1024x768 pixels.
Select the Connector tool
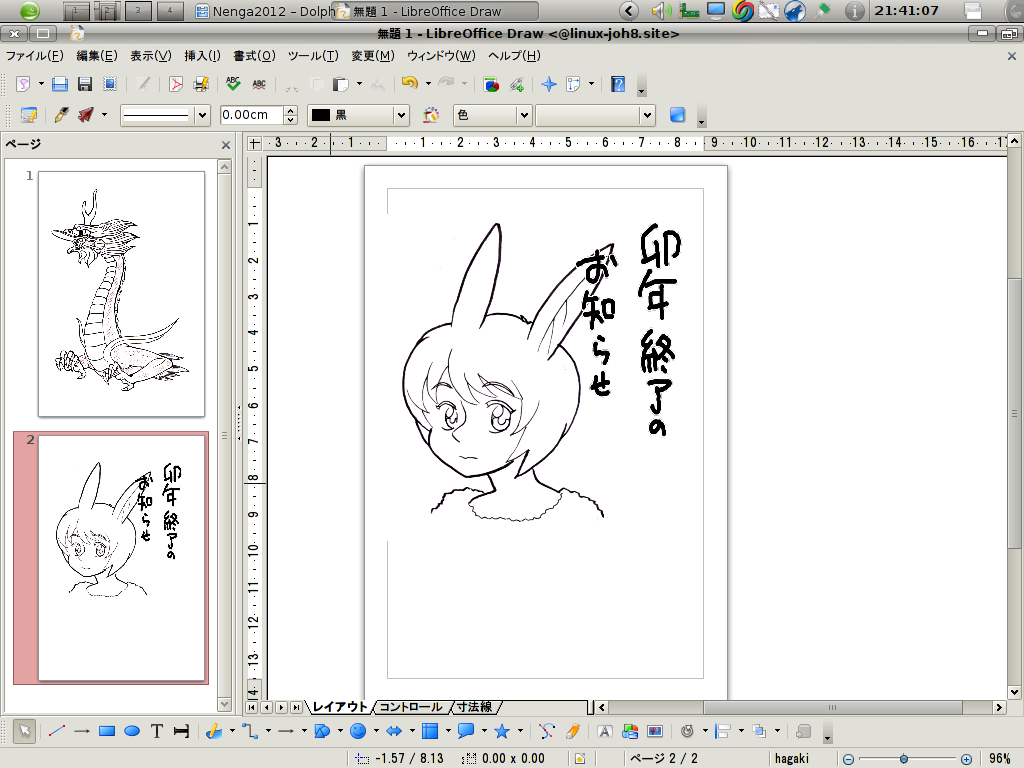tap(250, 731)
